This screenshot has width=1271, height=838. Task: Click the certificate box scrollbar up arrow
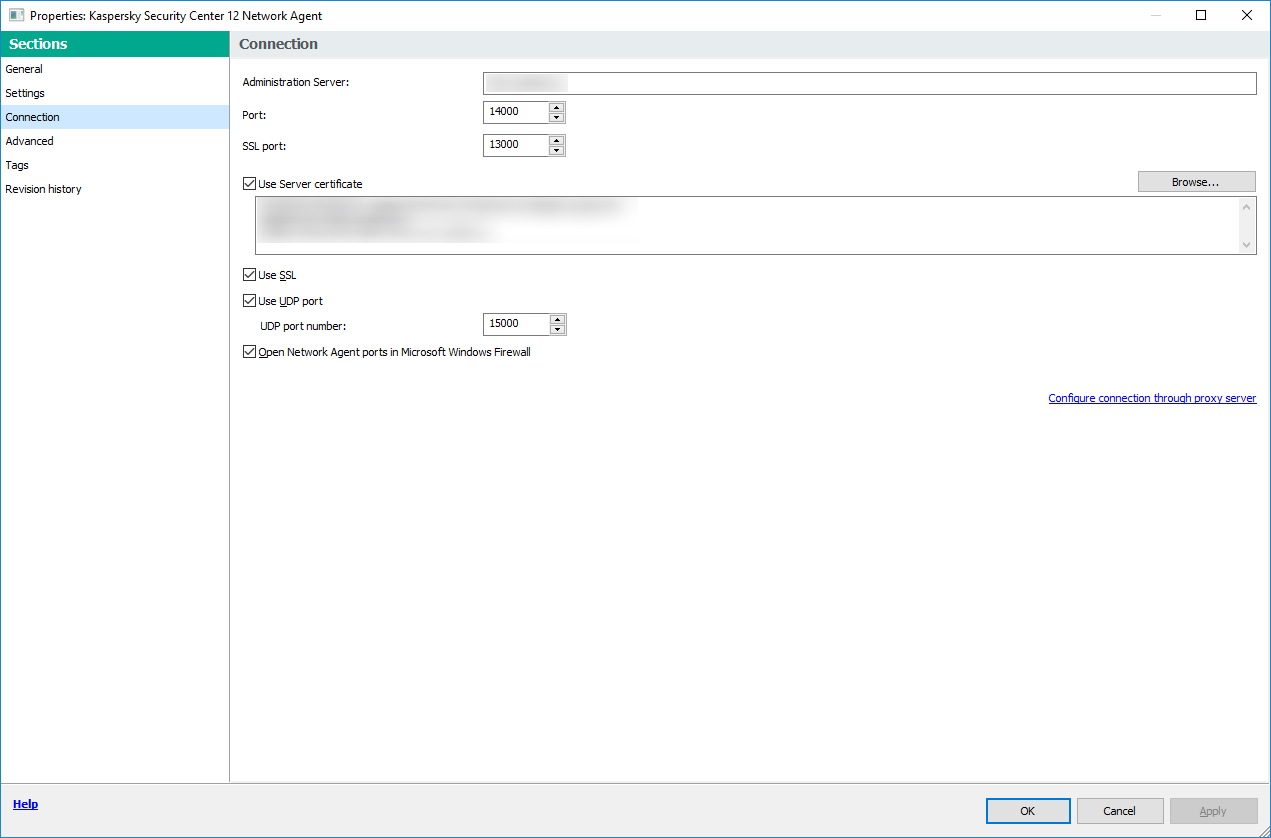[x=1247, y=207]
